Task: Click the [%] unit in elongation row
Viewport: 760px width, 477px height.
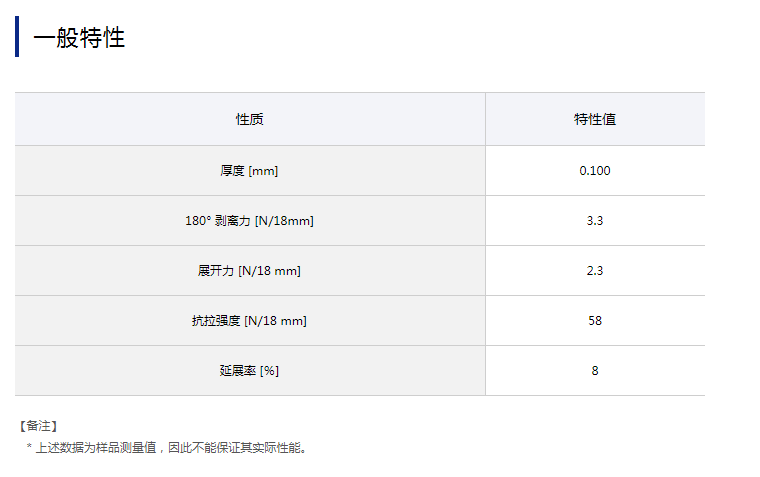Action: 269,371
